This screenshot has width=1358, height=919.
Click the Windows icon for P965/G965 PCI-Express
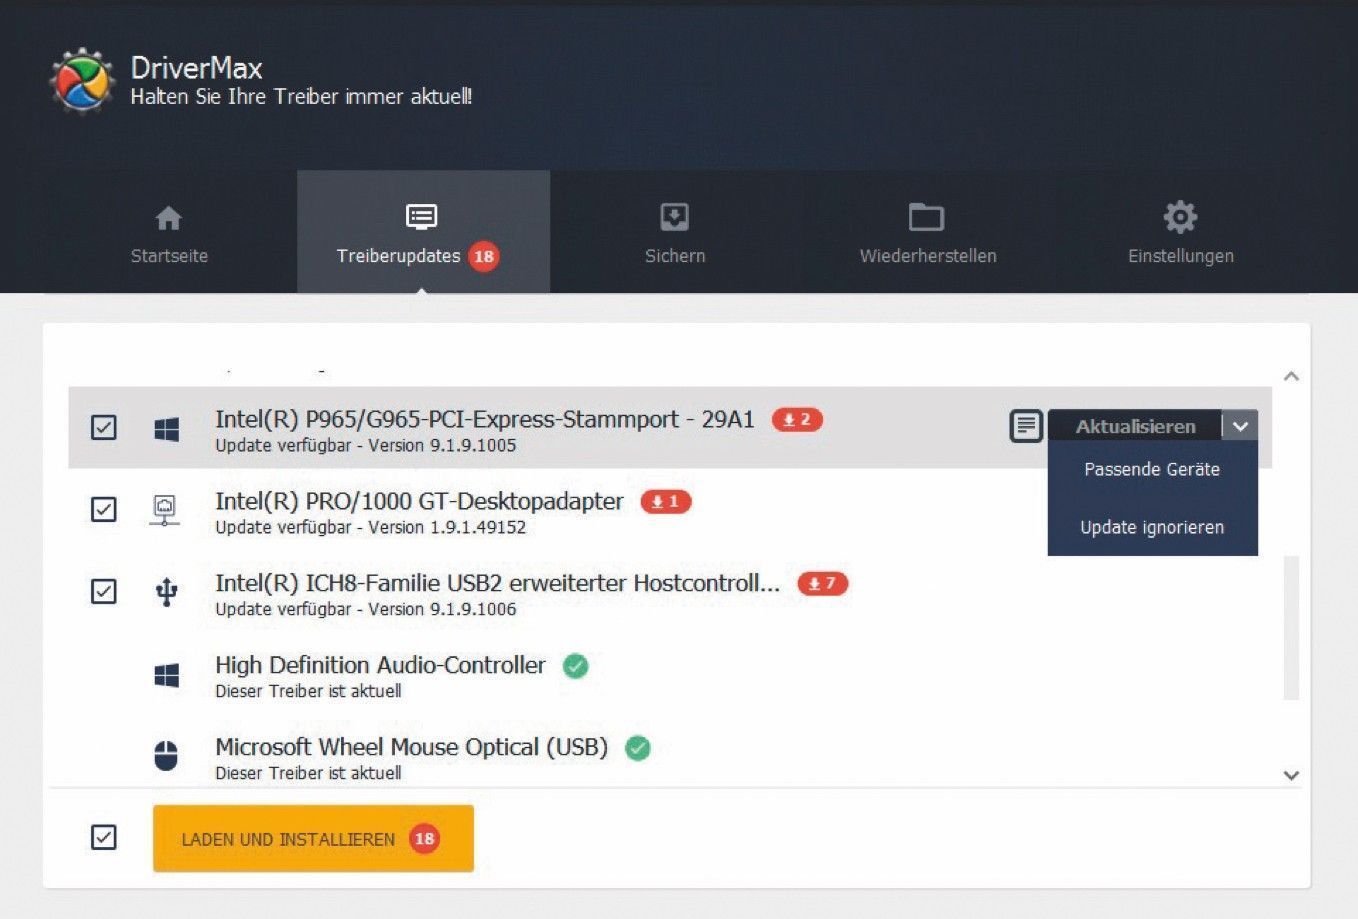pyautogui.click(x=166, y=429)
